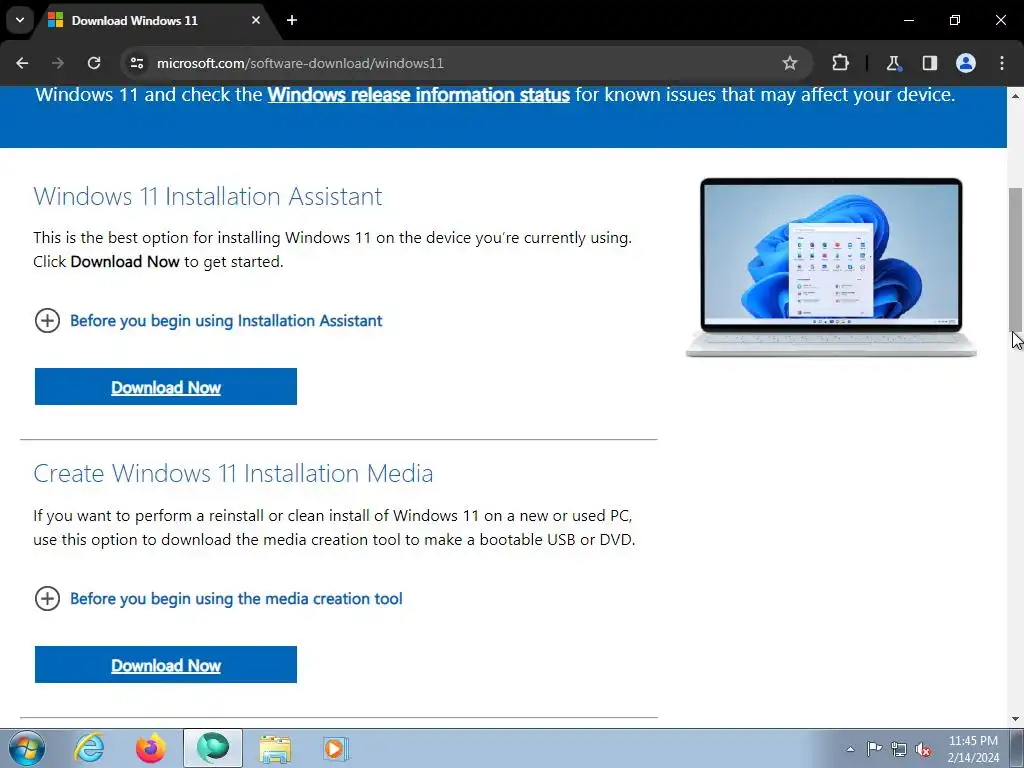
Task: Open the clock showing 11:45 PM
Action: click(973, 749)
